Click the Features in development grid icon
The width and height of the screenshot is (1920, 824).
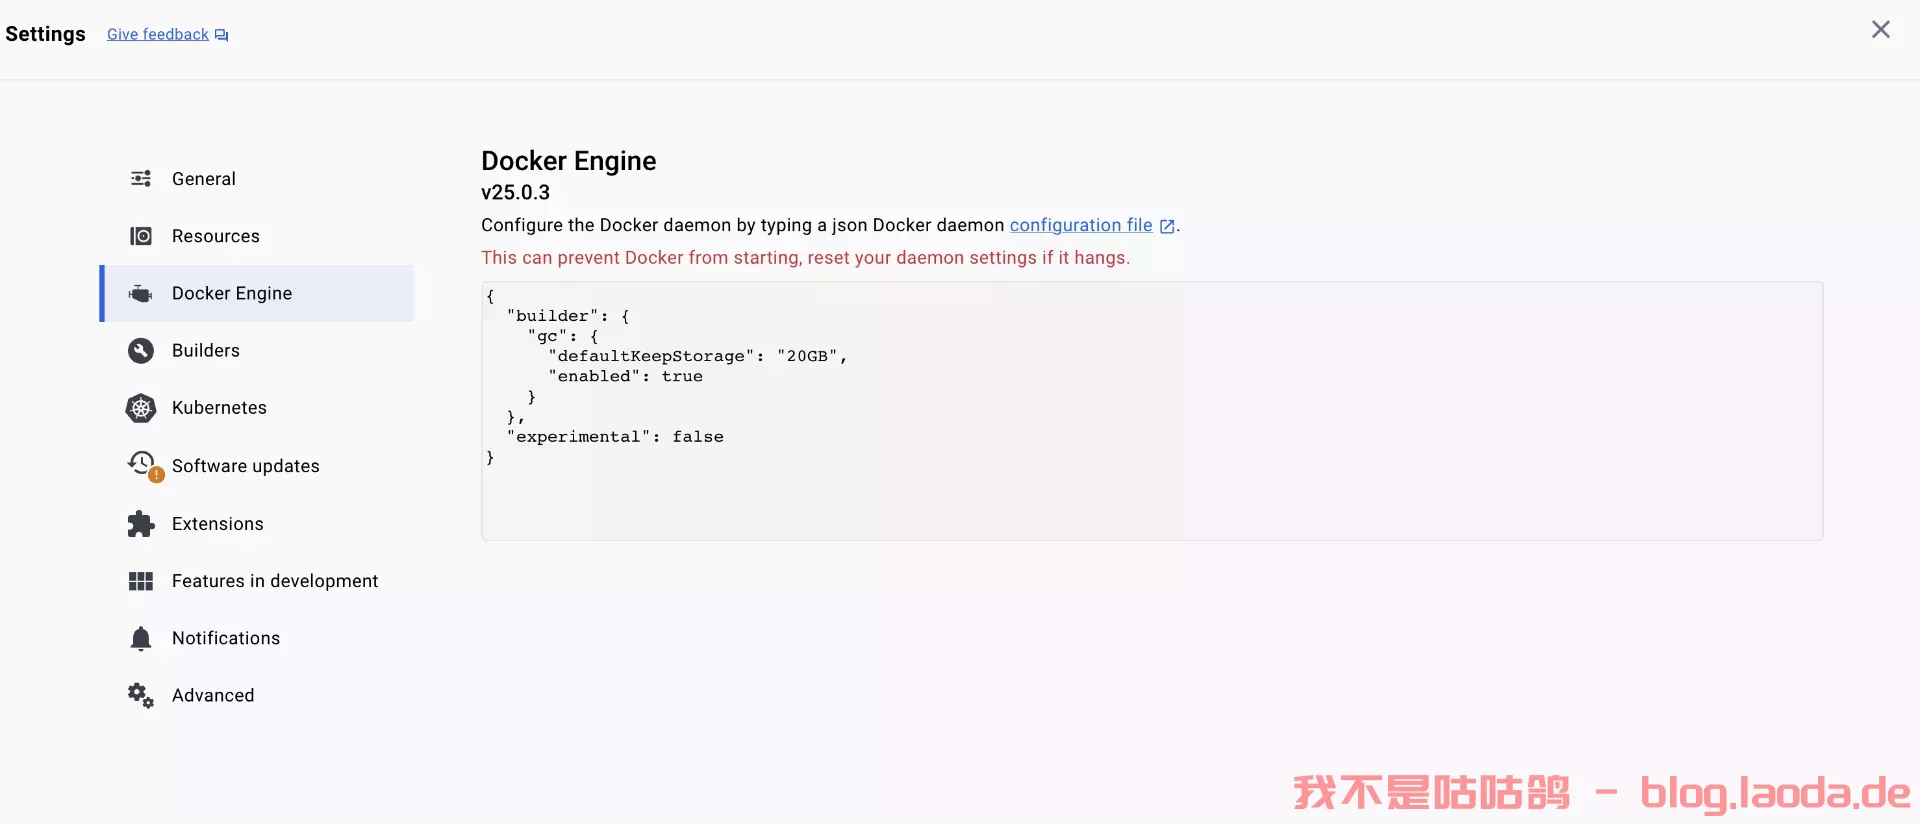(x=141, y=581)
